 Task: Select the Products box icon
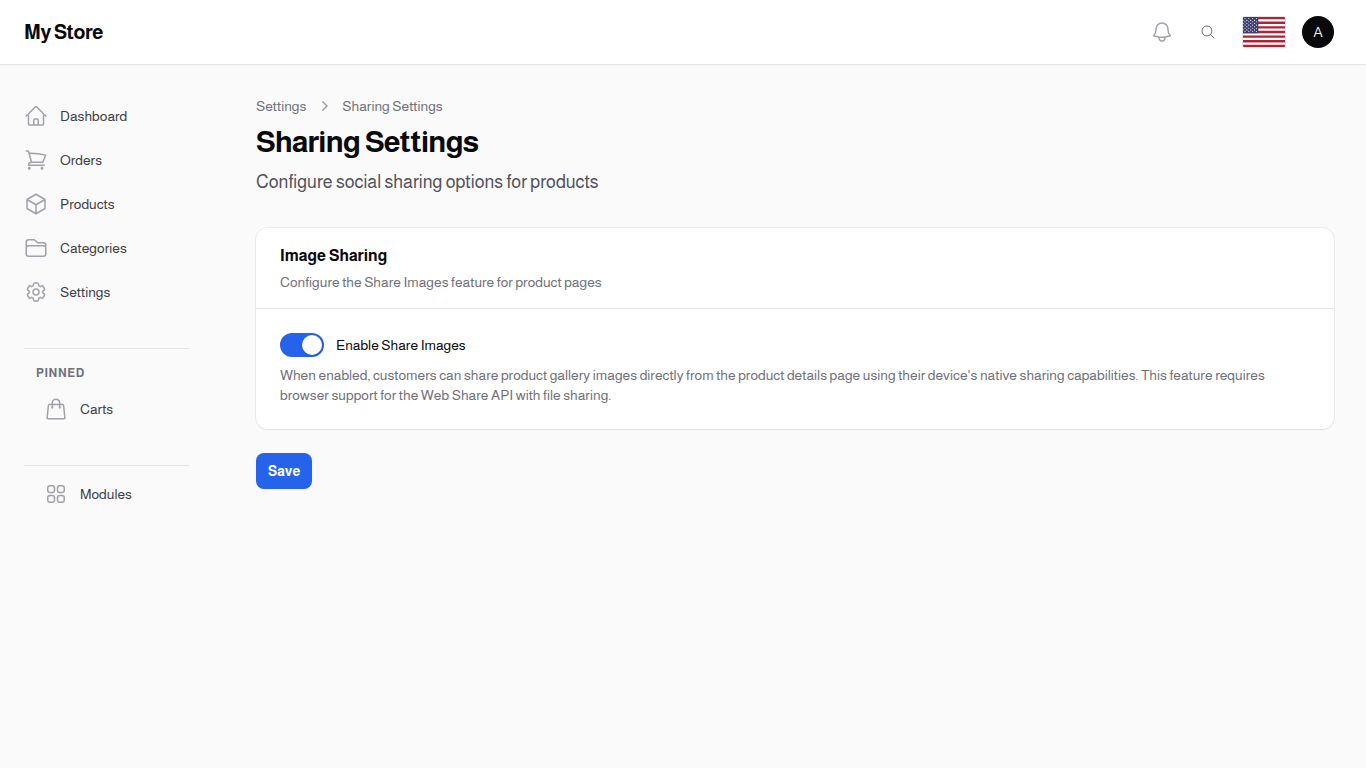point(36,203)
